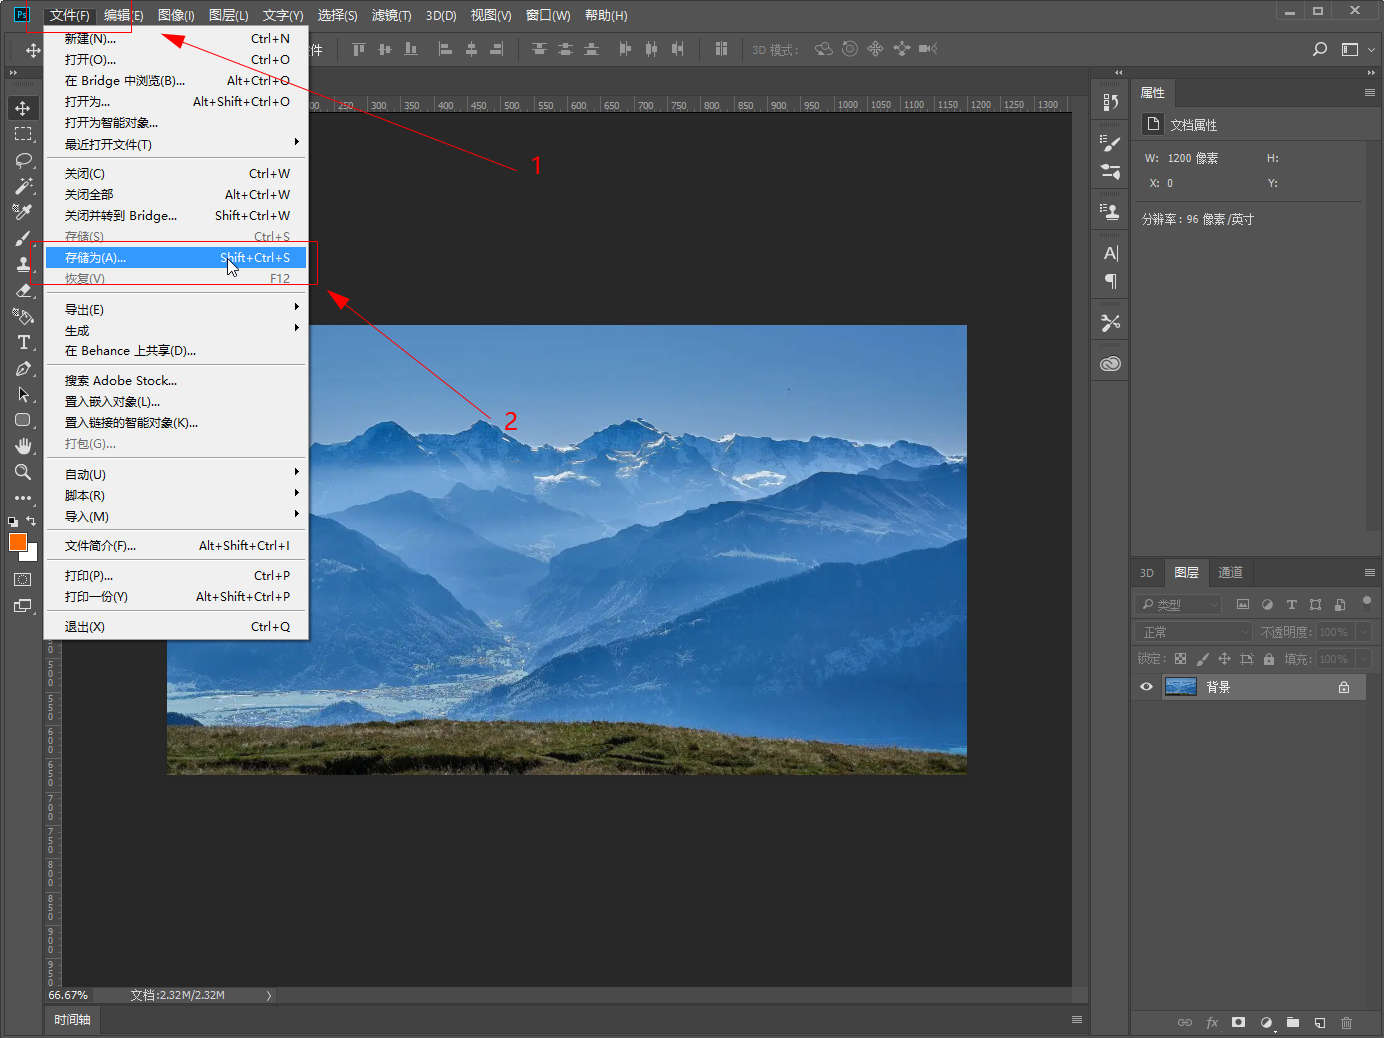The height and width of the screenshot is (1038, 1384).
Task: Toggle type layer filter T icon
Action: point(1291,604)
